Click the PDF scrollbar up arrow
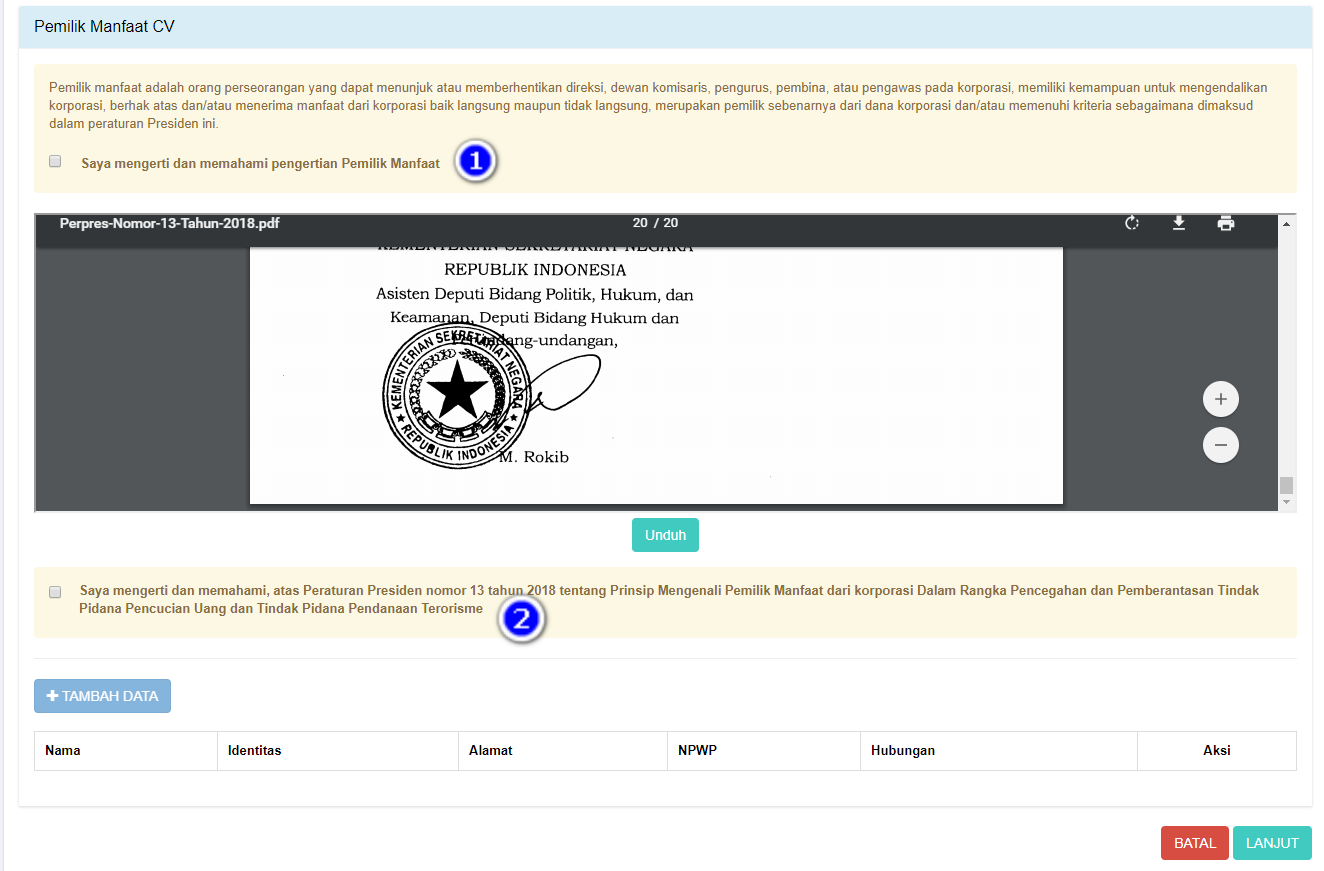 1287,223
